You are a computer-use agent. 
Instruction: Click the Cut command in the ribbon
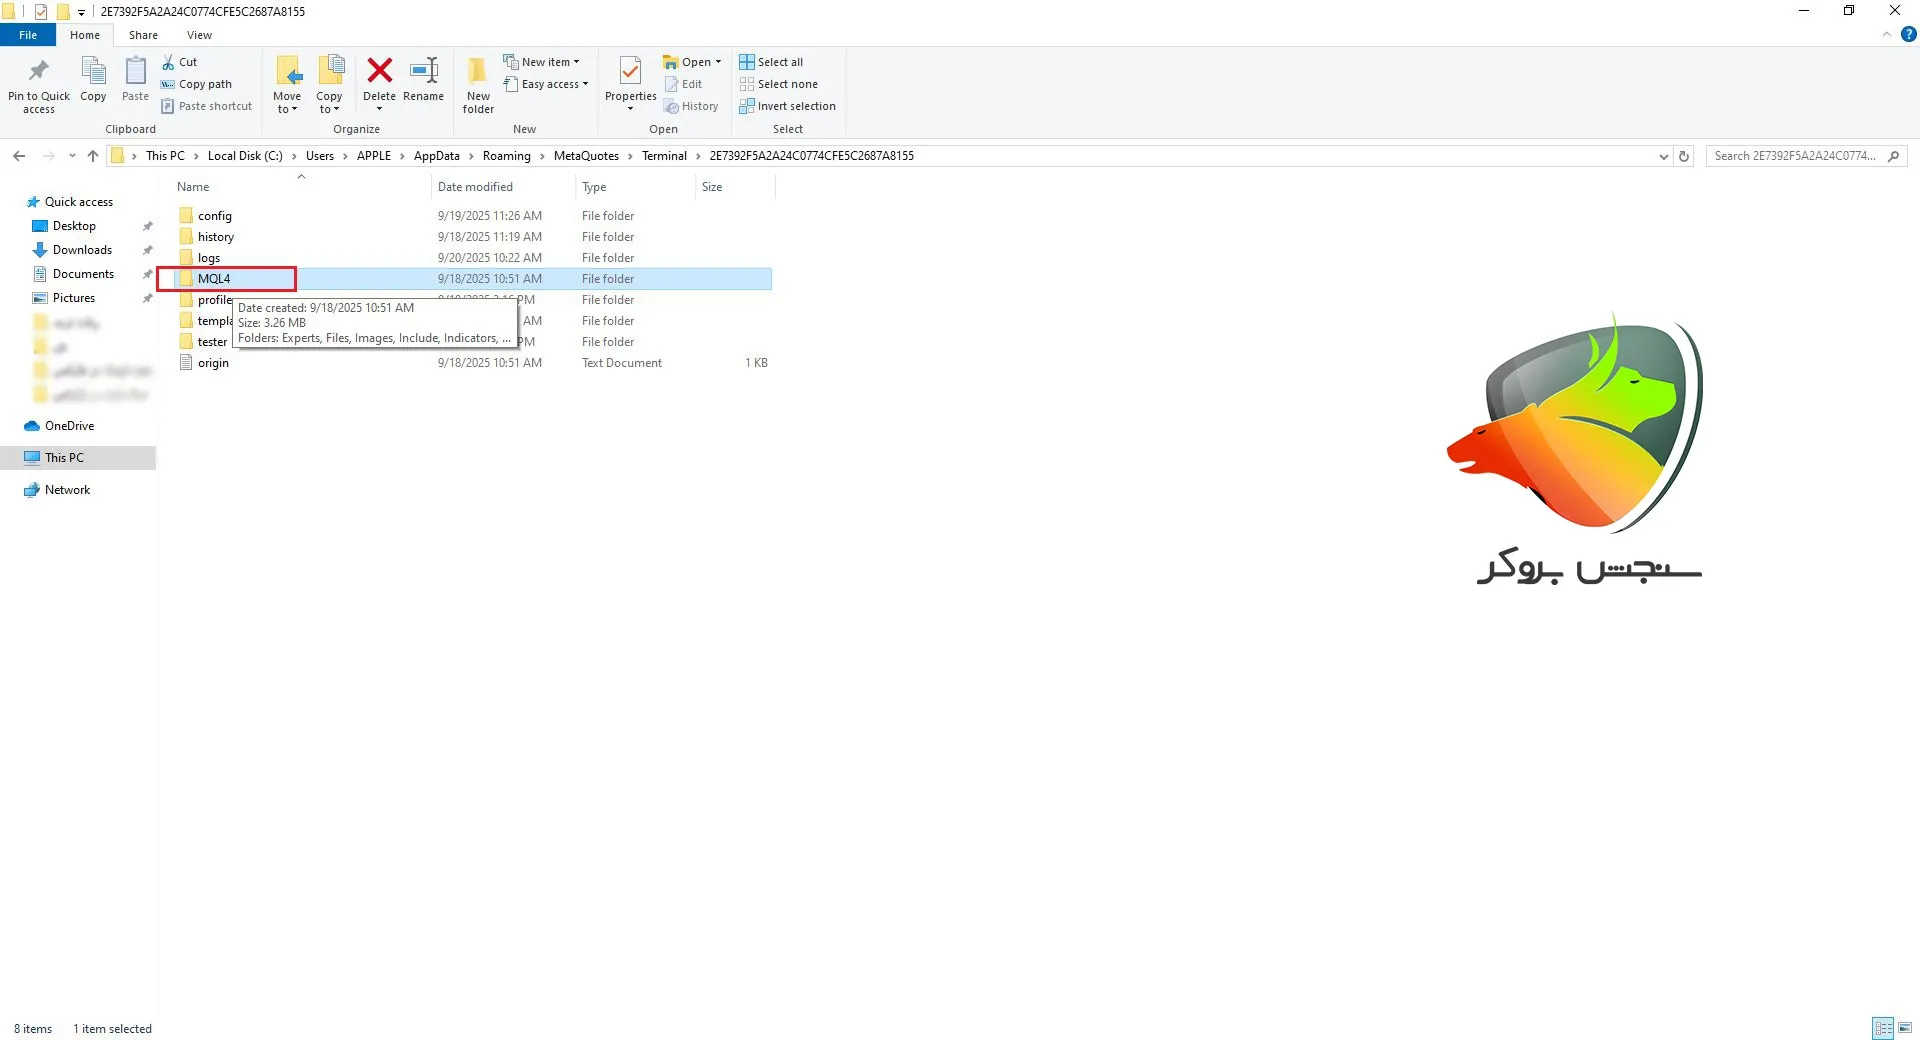click(180, 62)
